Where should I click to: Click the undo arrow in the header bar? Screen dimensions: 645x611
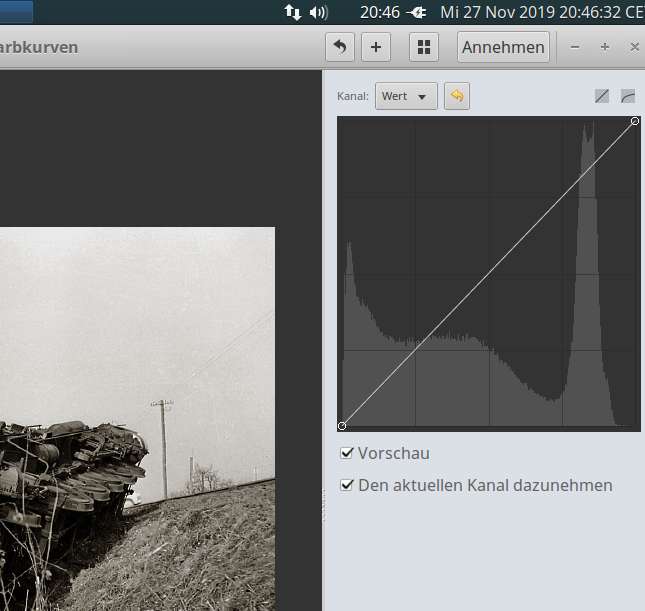[340, 47]
